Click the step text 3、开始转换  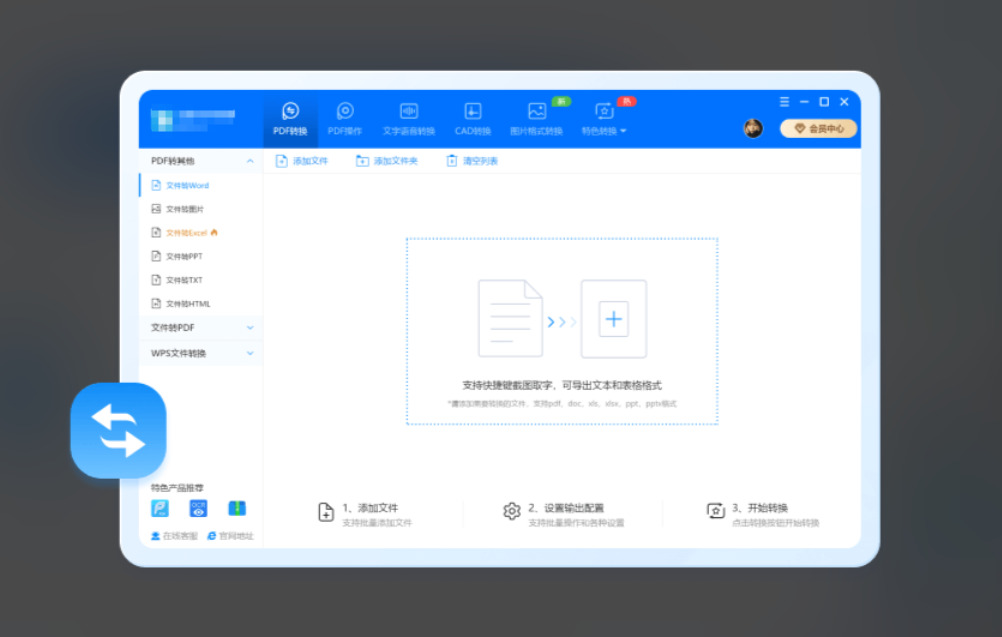[760, 508]
